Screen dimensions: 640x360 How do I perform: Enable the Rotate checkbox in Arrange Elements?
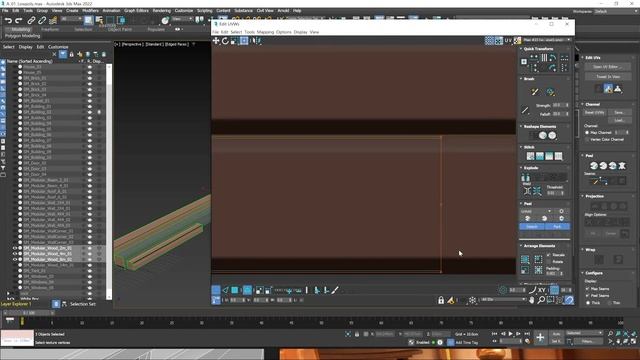[x=549, y=262]
